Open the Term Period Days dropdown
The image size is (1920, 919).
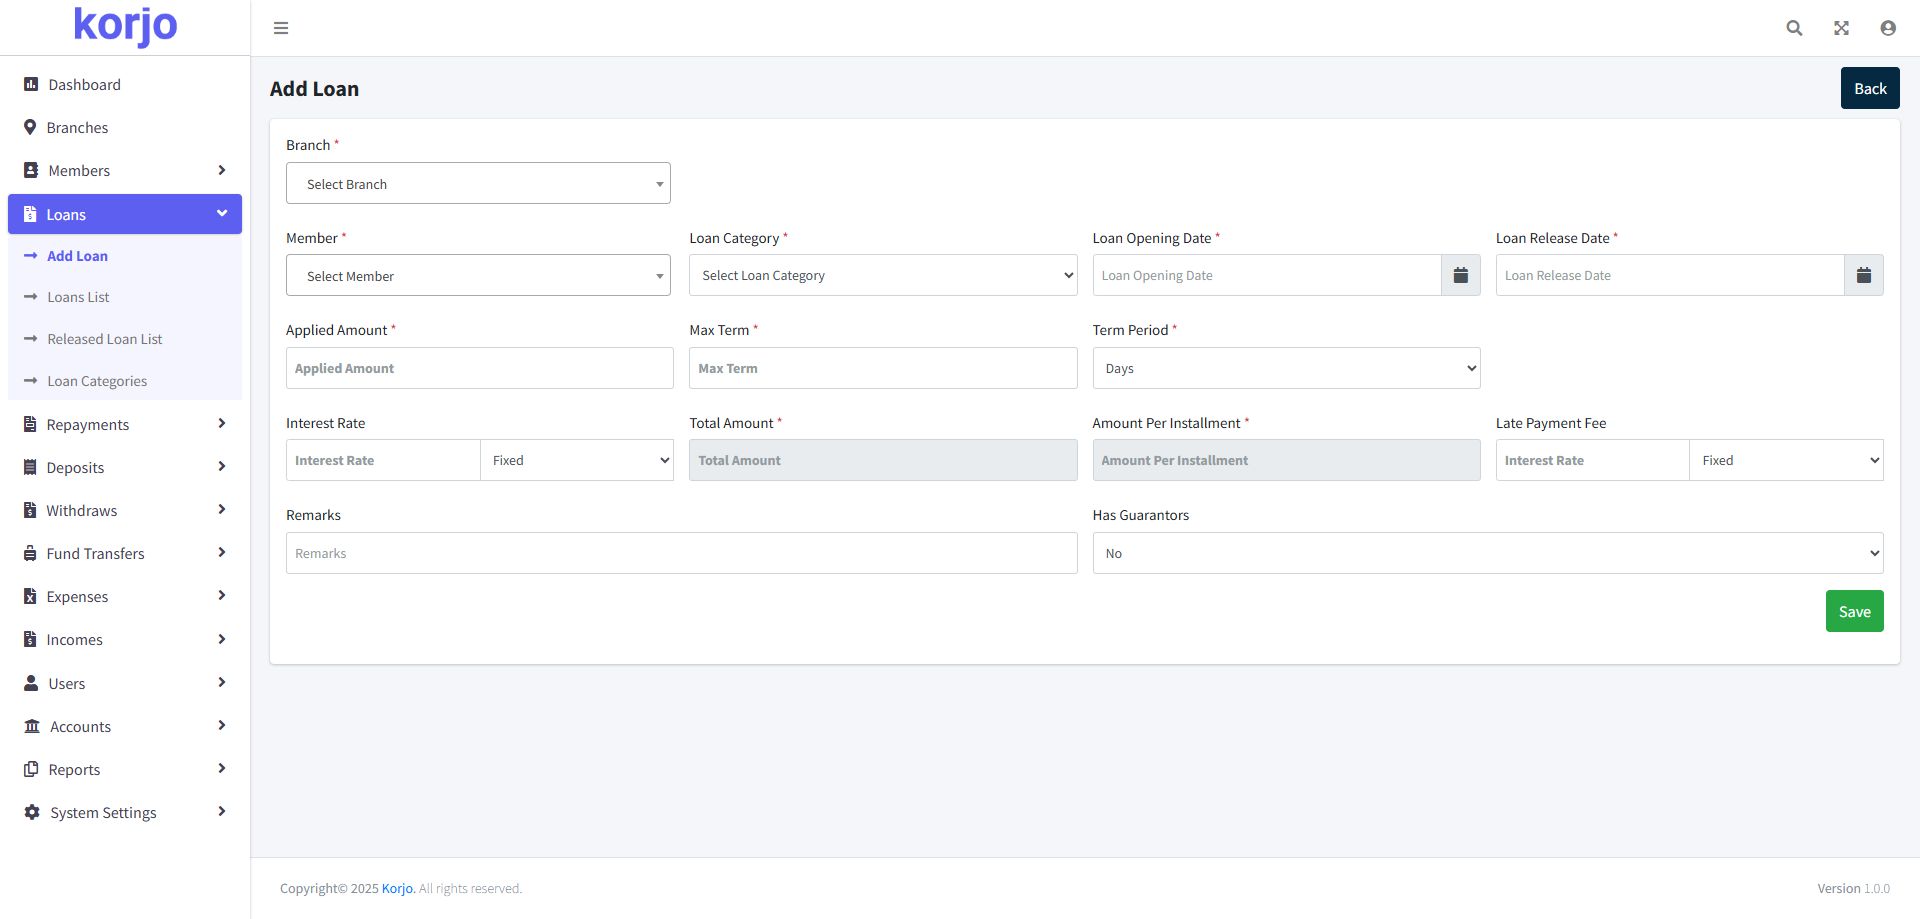click(x=1285, y=369)
